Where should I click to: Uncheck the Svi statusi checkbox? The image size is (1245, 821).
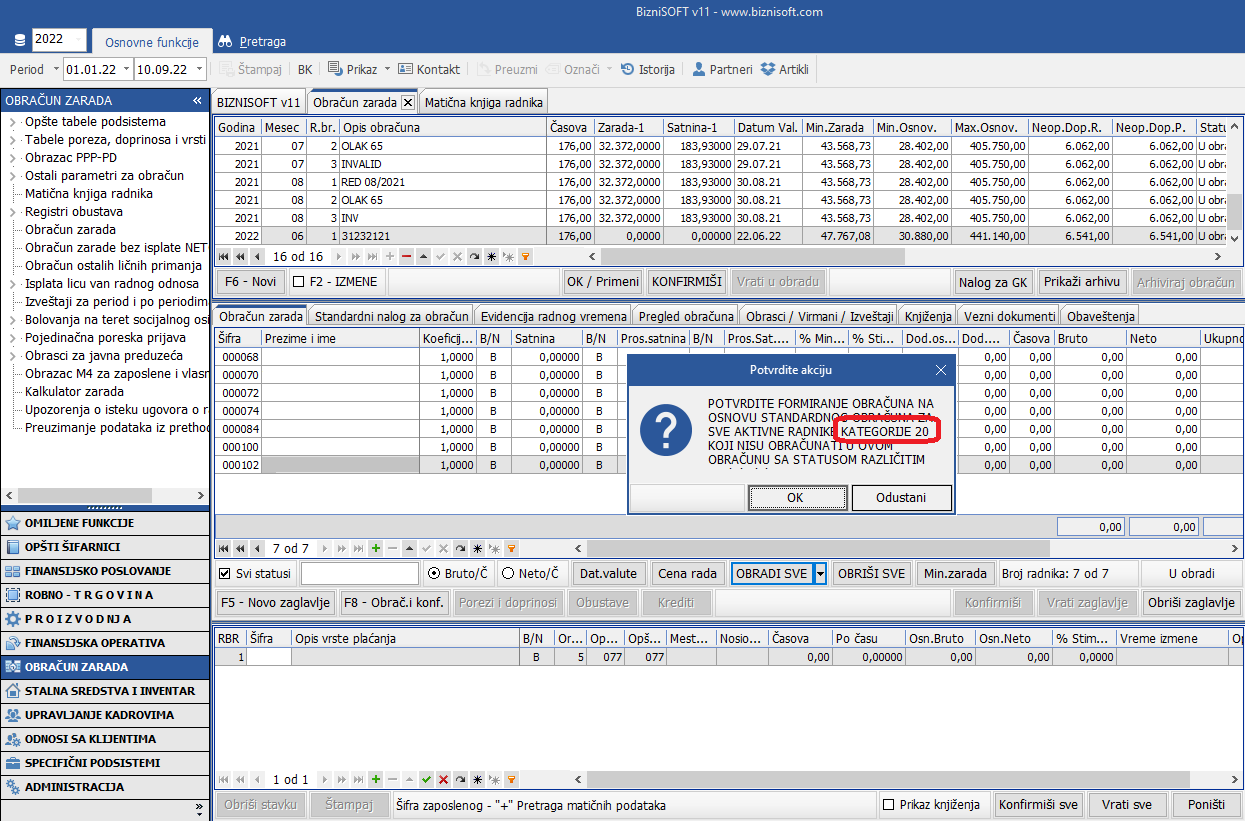(x=225, y=574)
